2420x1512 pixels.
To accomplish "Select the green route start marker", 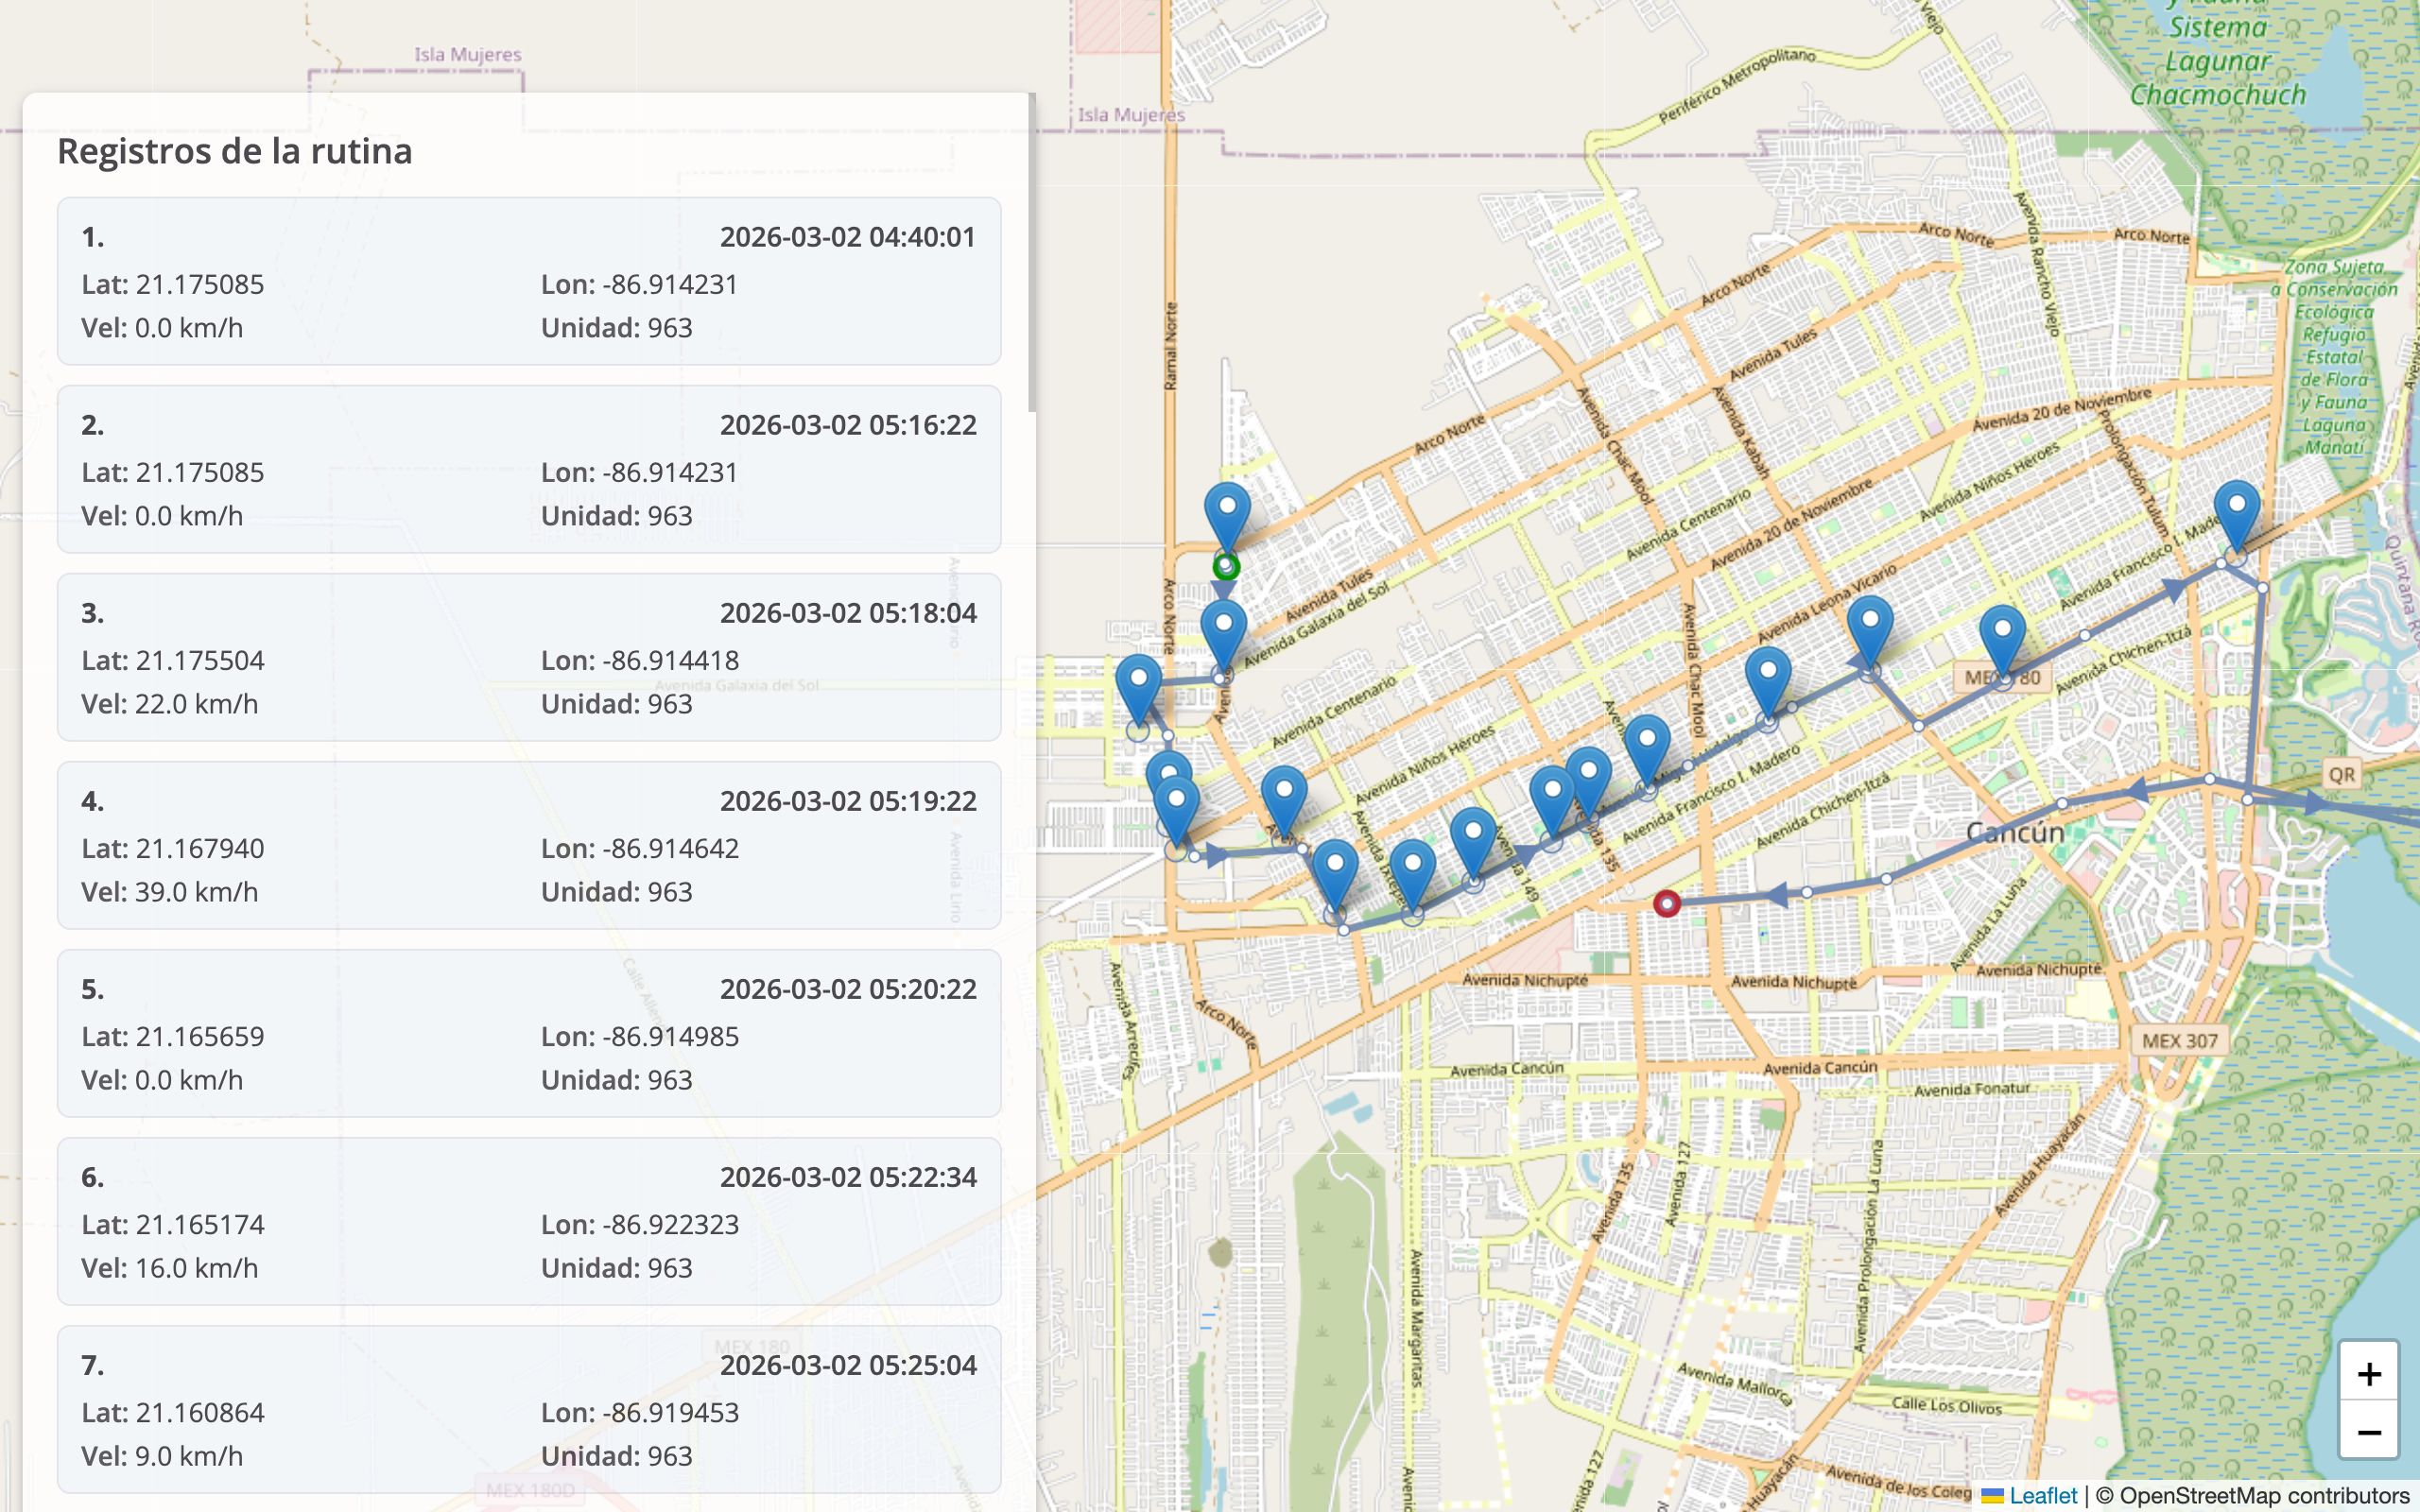I will click(1228, 568).
